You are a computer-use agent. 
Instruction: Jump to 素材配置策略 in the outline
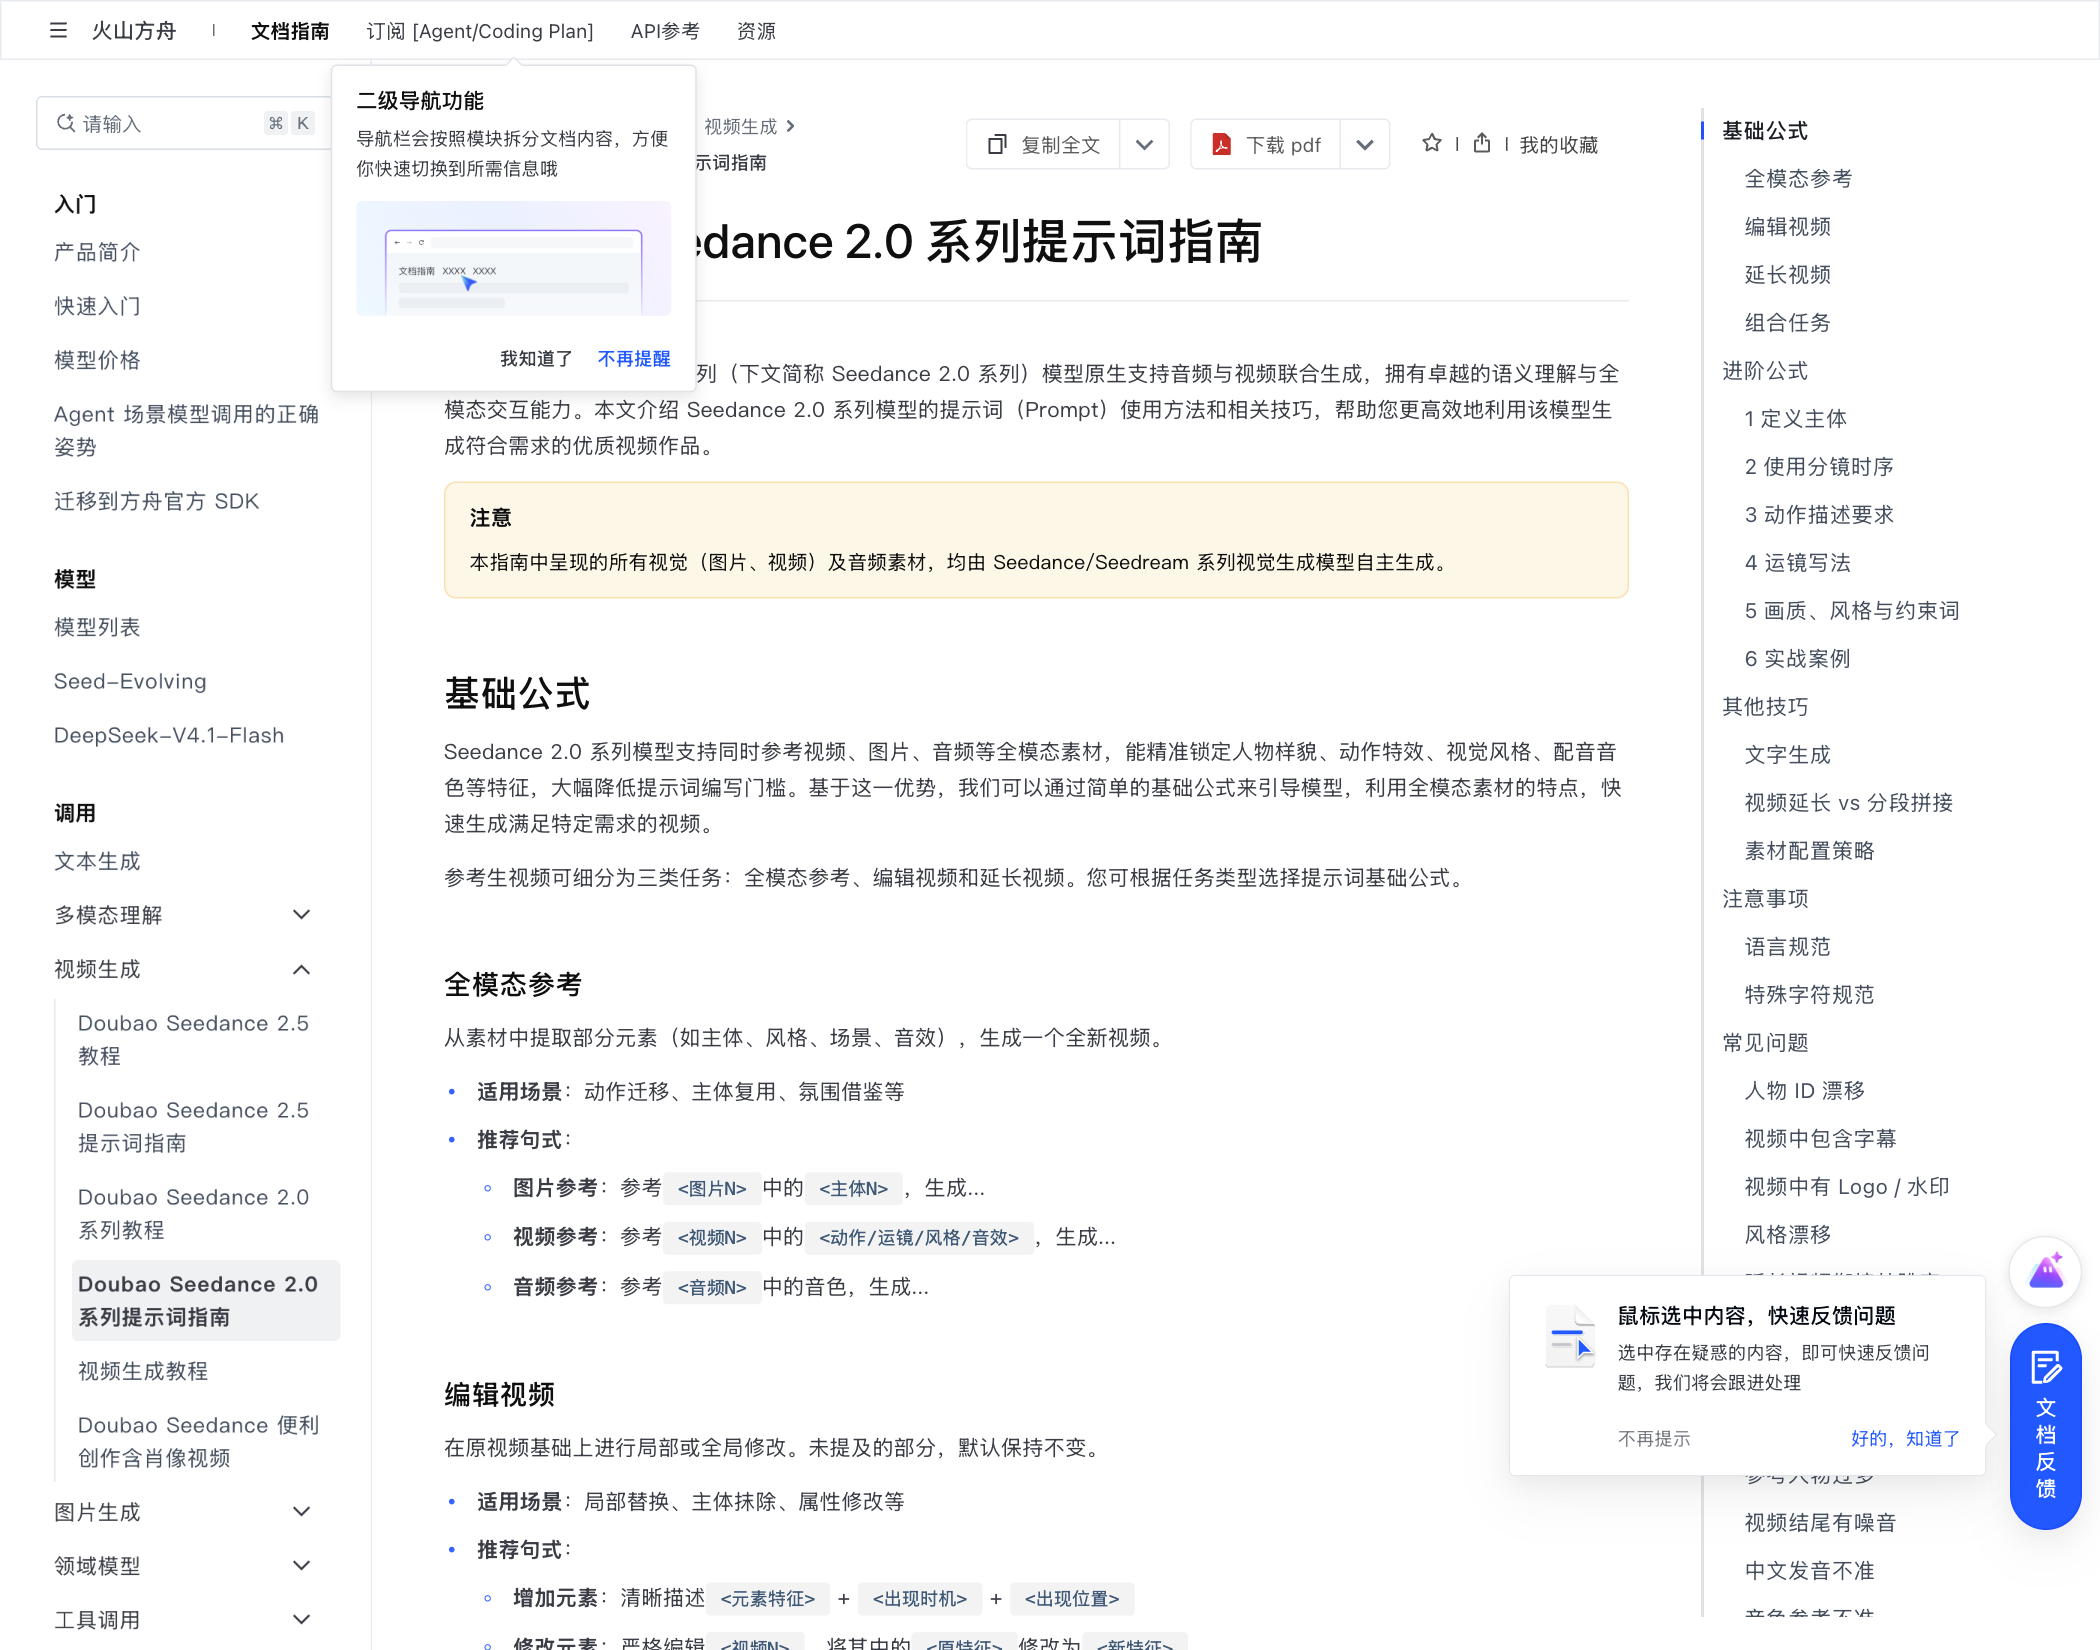tap(1809, 851)
